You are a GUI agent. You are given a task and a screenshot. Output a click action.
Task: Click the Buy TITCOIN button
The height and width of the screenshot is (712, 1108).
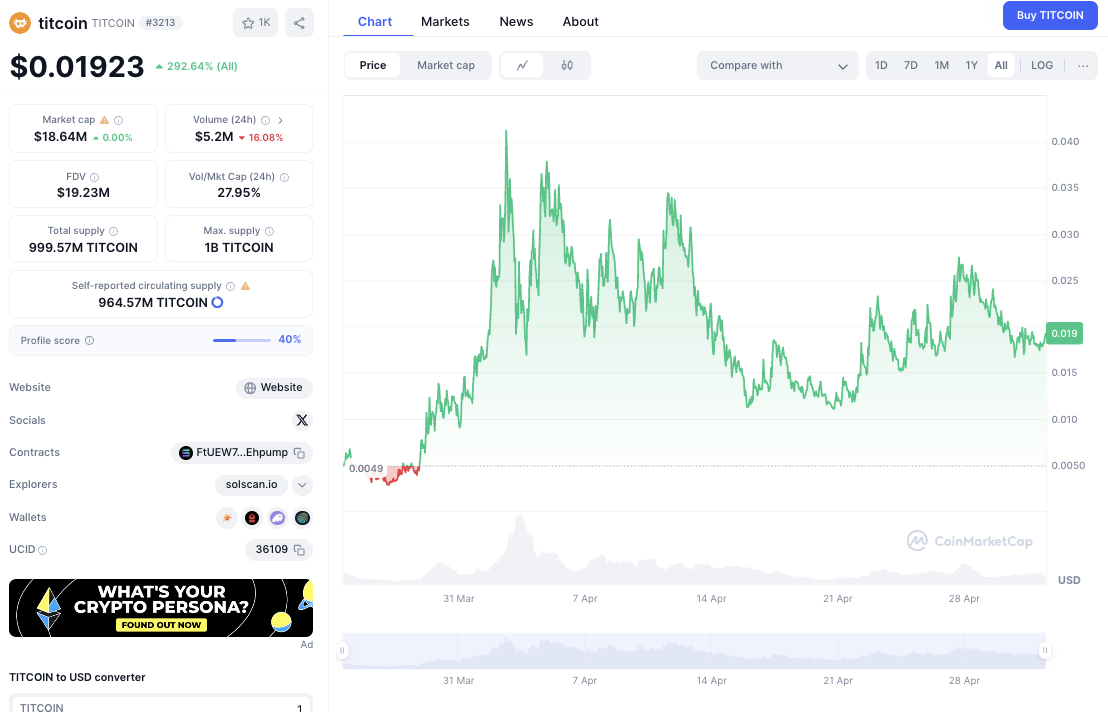click(1050, 16)
